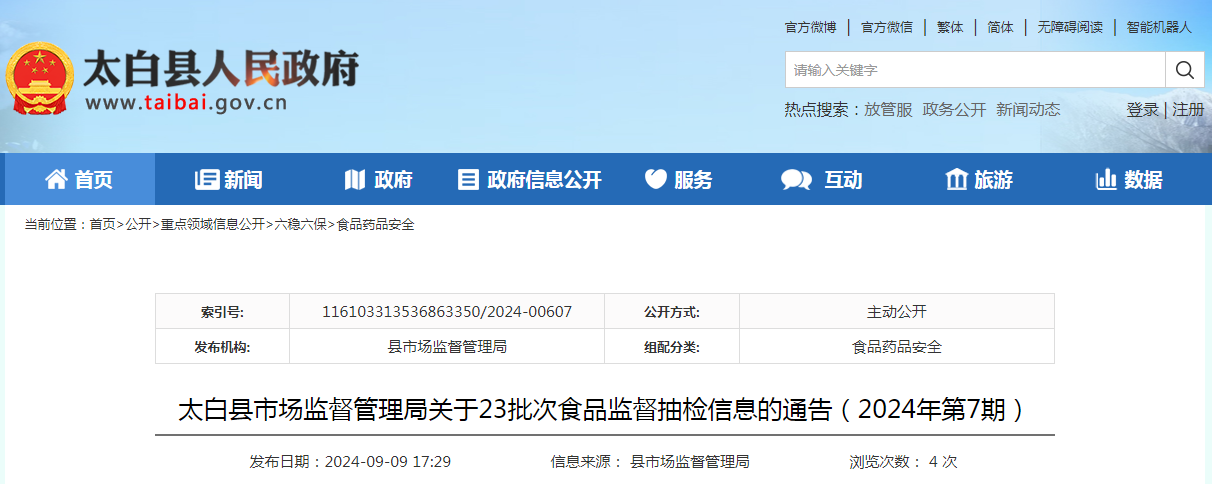The image size is (1212, 484).
Task: Click breadcrumb 公开 link
Action: pyautogui.click(x=138, y=225)
